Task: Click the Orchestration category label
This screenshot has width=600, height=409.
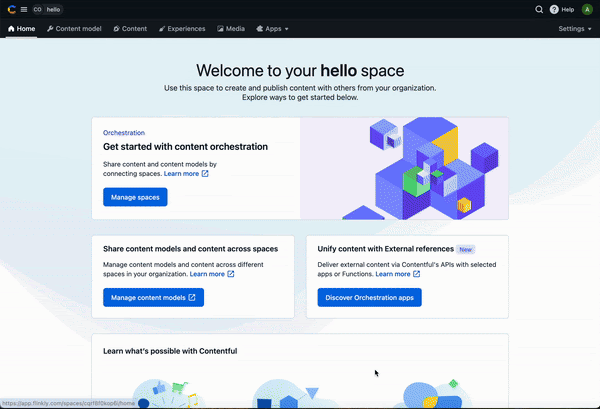Action: coord(124,133)
